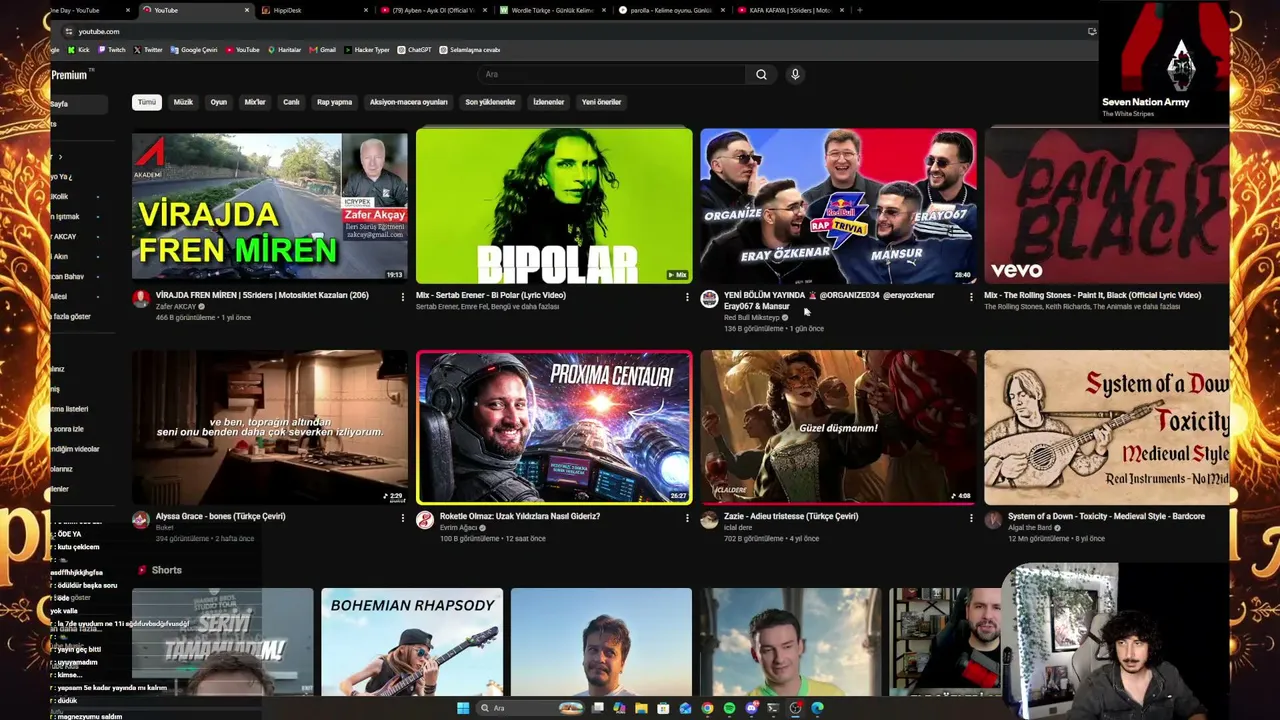Open Google Çeviri bookmark
This screenshot has height=720, width=1280.
pos(194,50)
